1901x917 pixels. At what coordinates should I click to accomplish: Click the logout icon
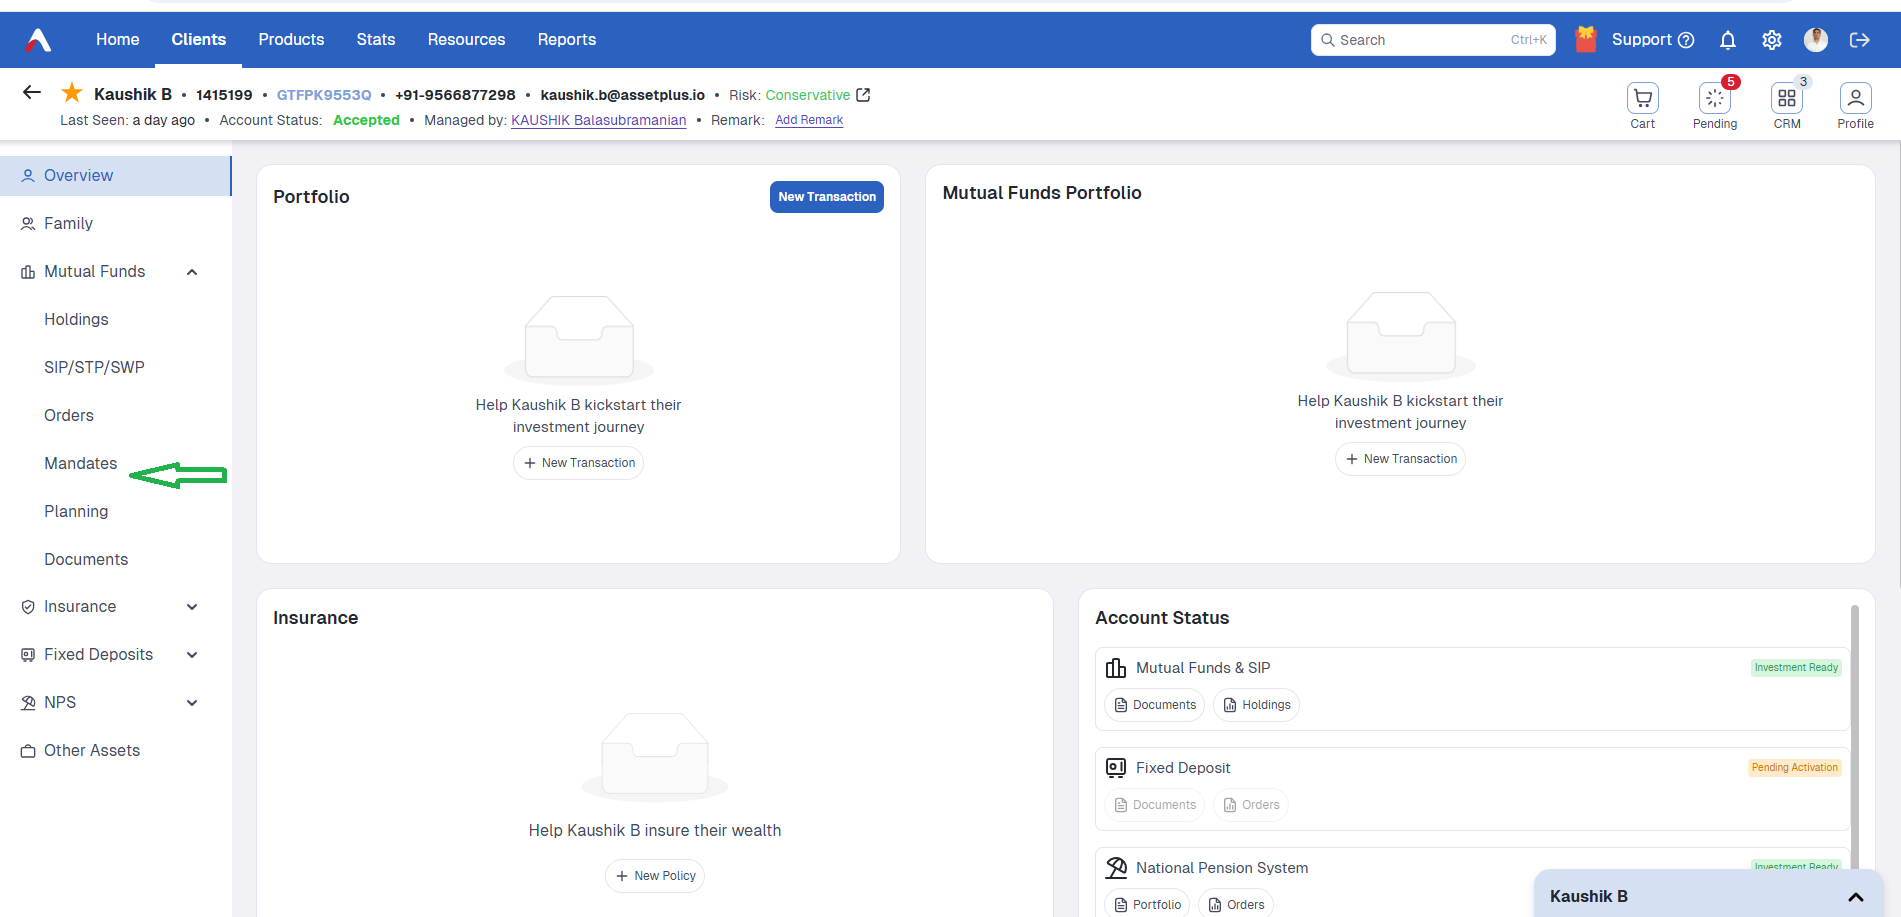click(1860, 40)
